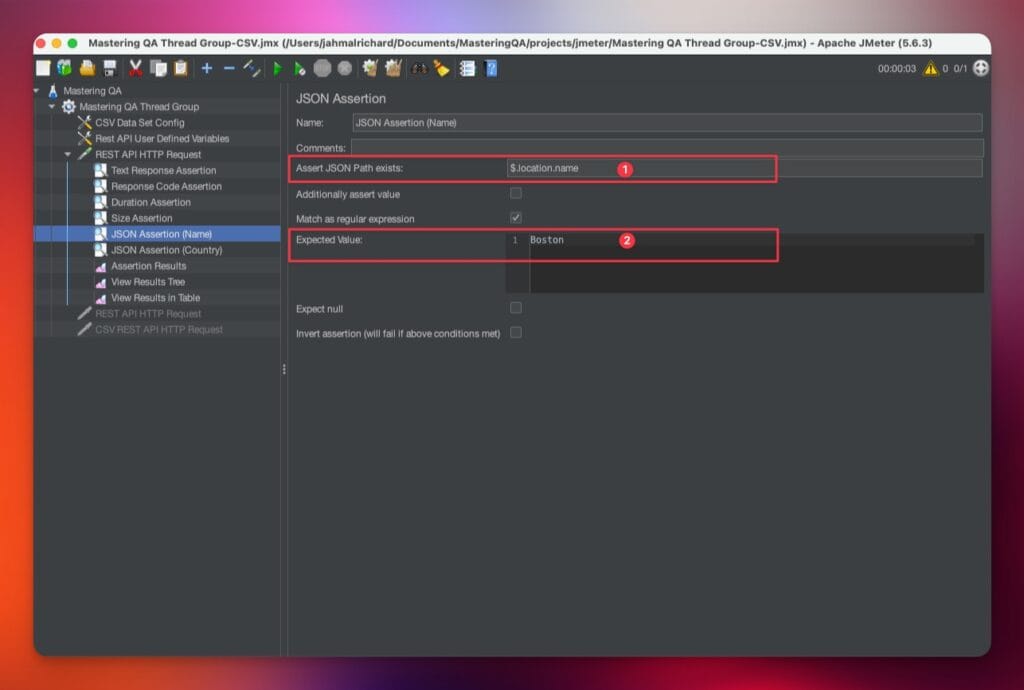Click the JSON Assertion panel heading
The image size is (1024, 690).
[x=341, y=99]
